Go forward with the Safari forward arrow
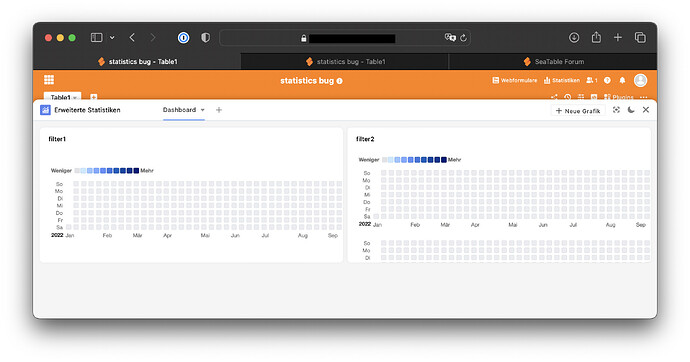This screenshot has width=690, height=362. pos(152,38)
